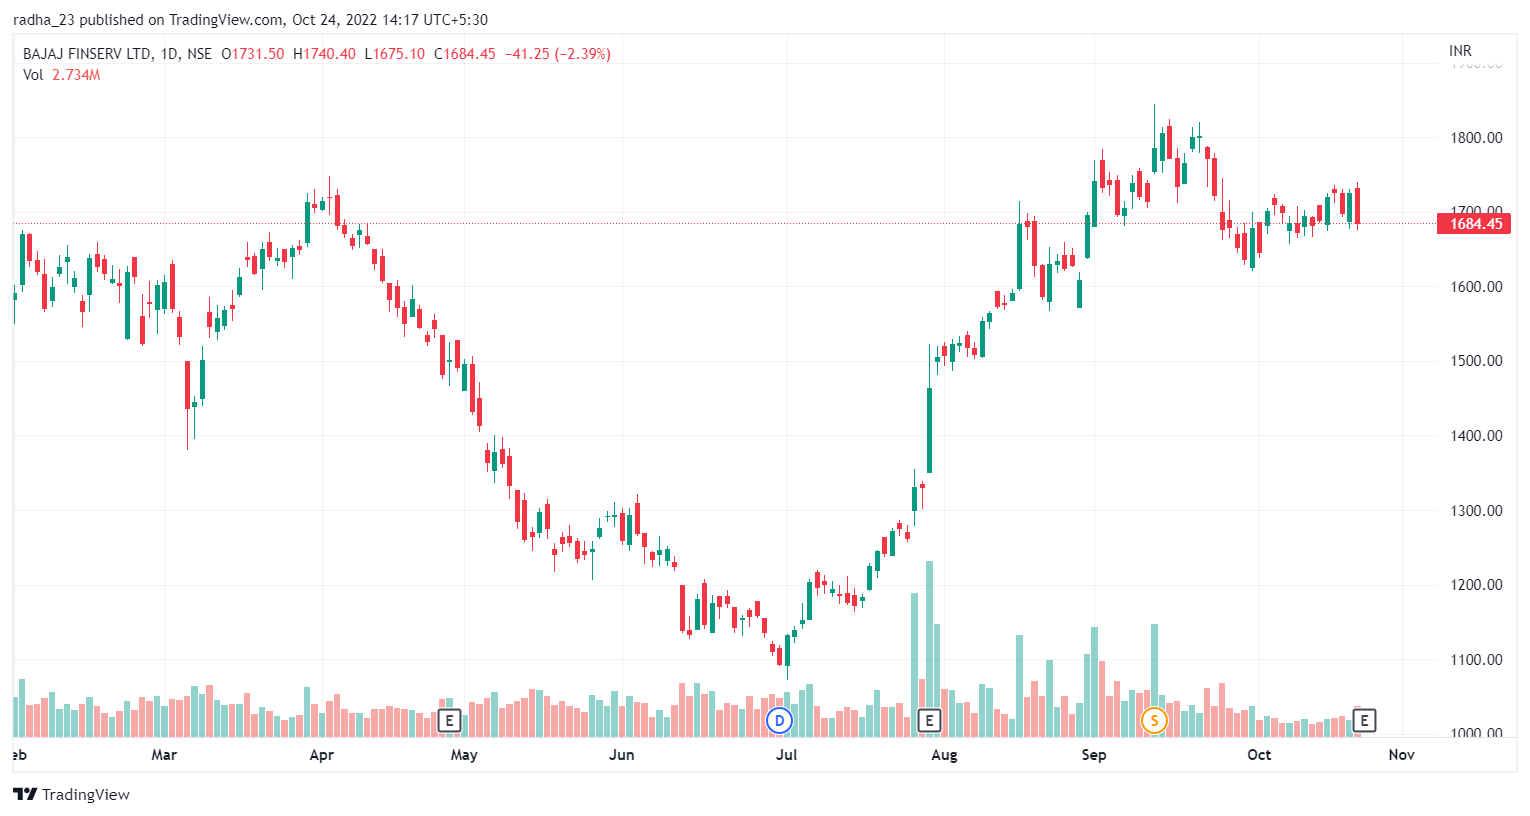Click the Sep label on time axis
This screenshot has height=816, width=1530.
[x=1094, y=755]
